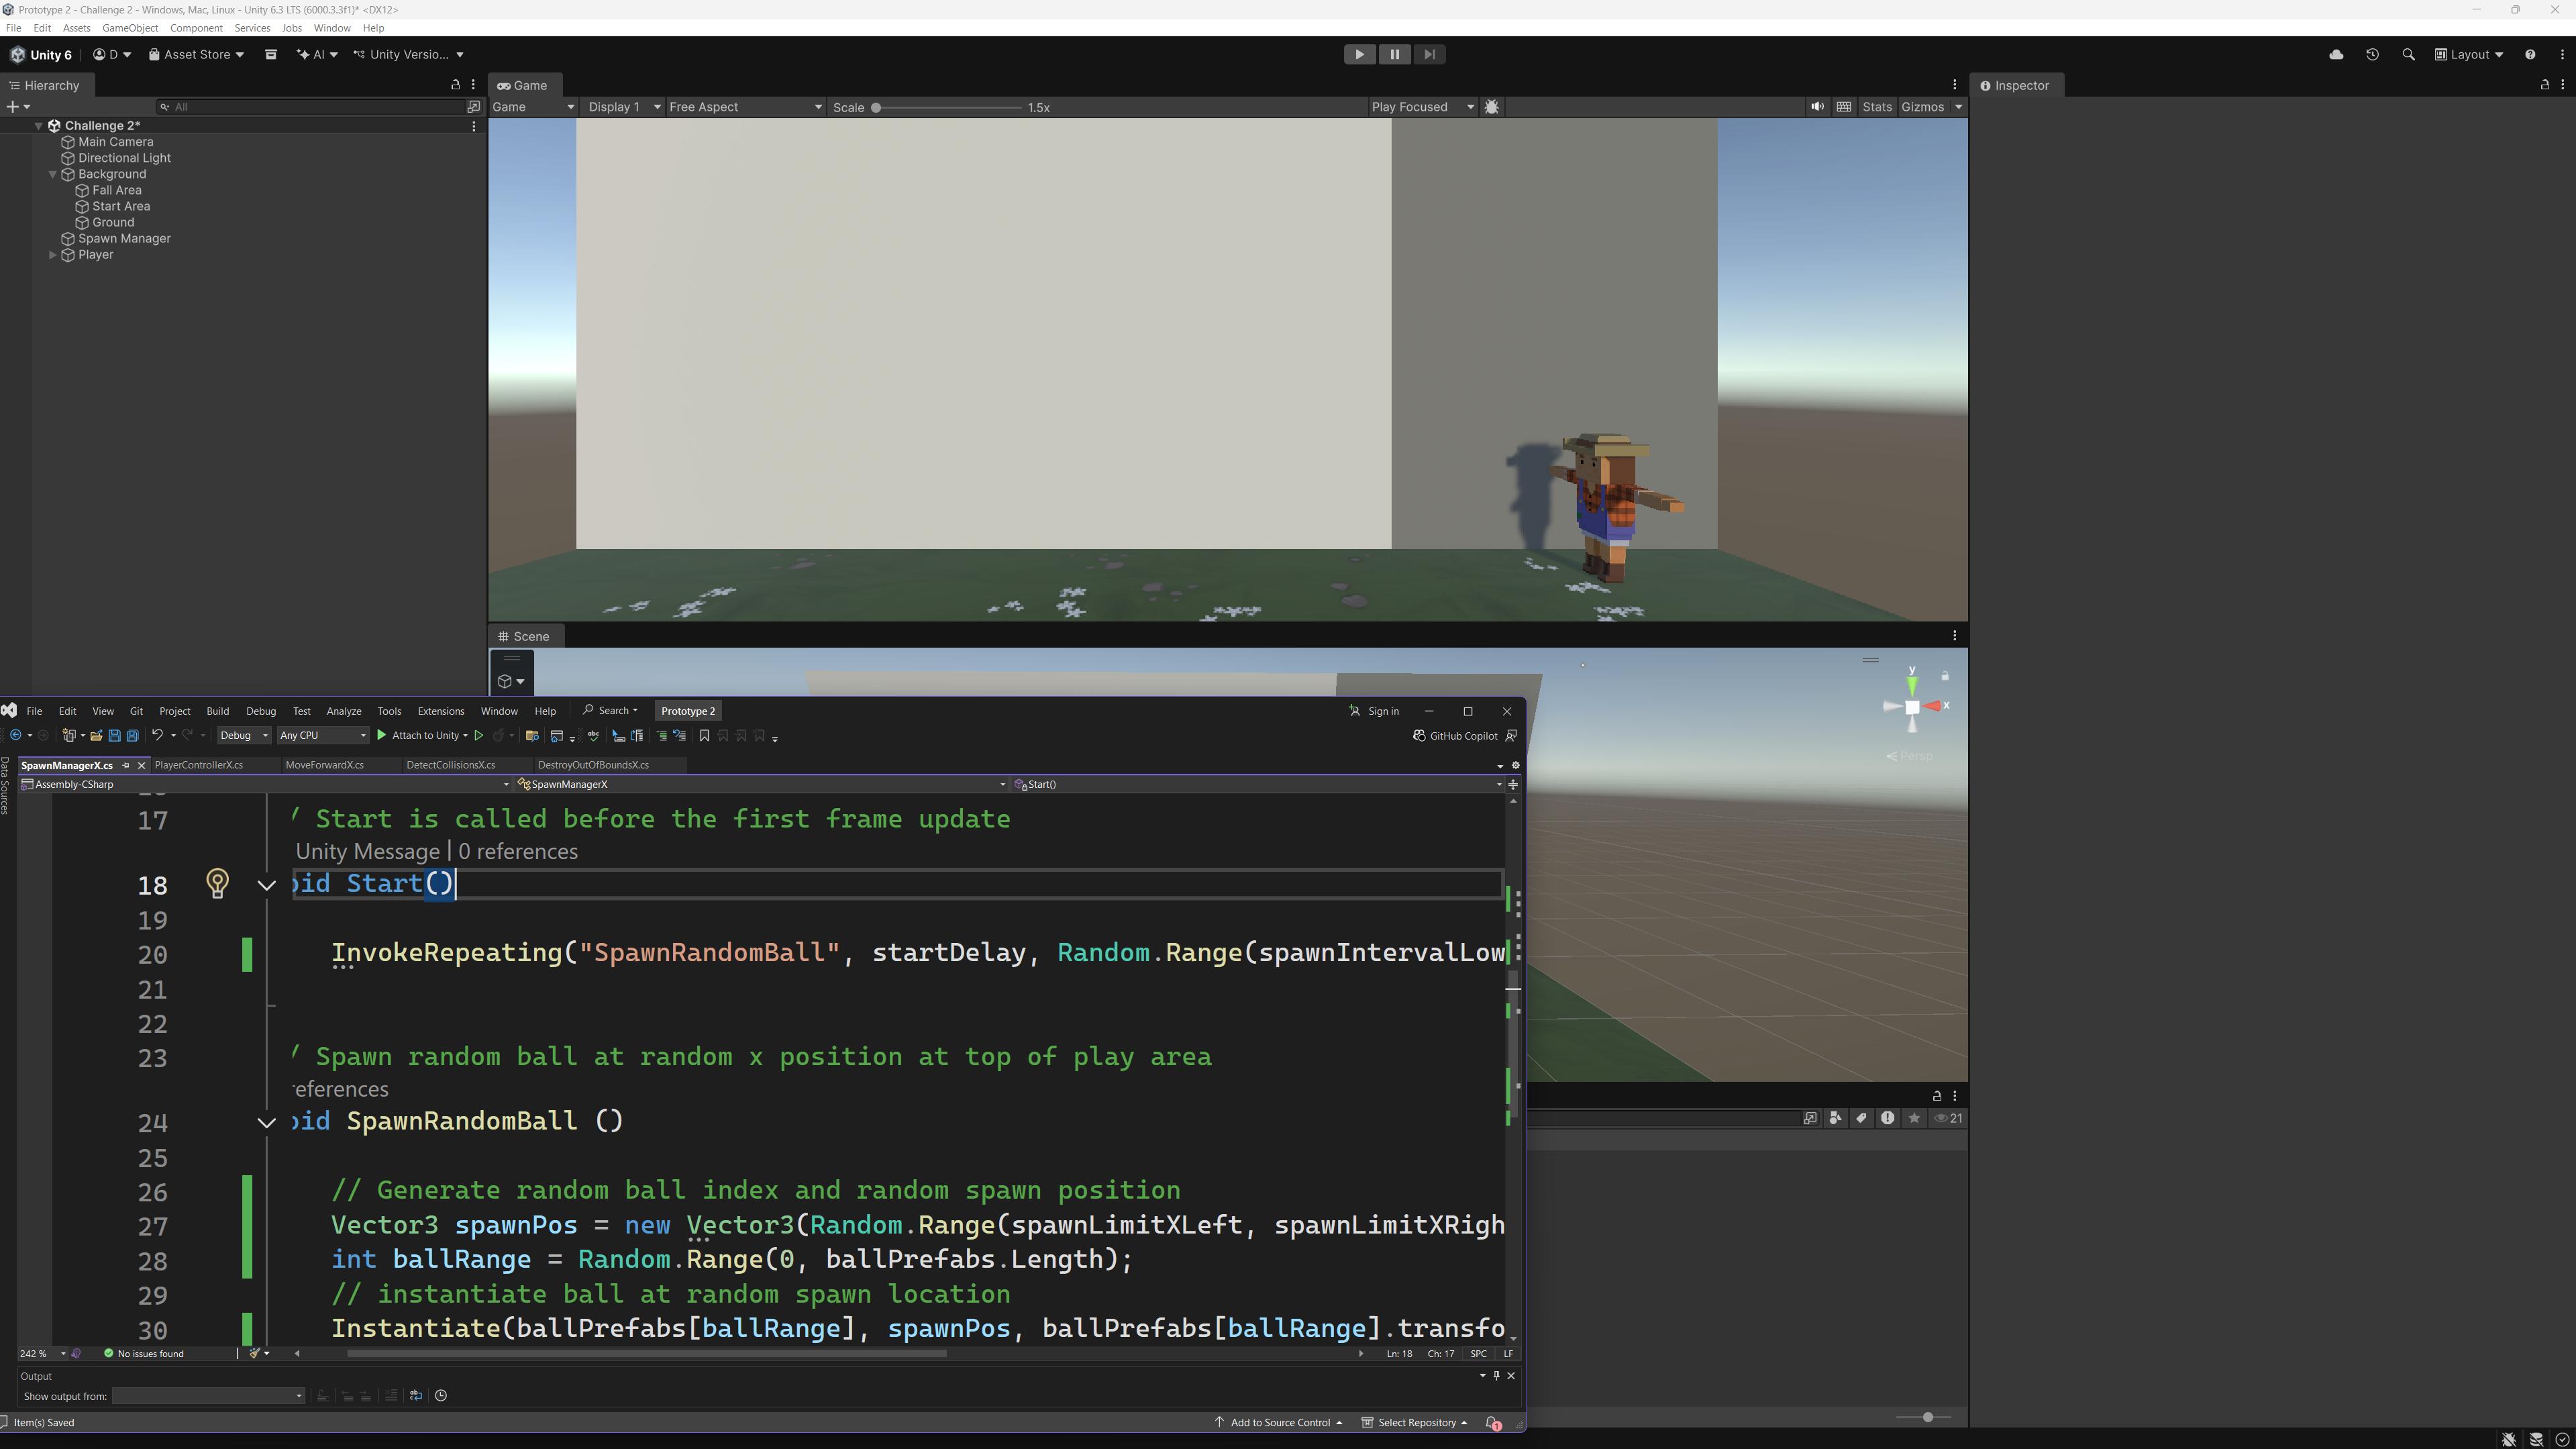Mute audio in Game view
This screenshot has height=1449, width=2576.
(x=1817, y=107)
